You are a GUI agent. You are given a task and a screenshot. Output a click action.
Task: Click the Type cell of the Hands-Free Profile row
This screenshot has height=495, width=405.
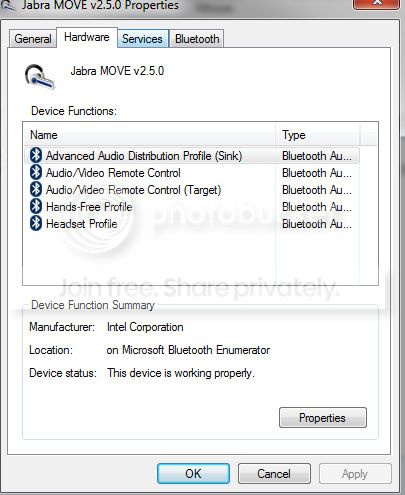(x=317, y=207)
